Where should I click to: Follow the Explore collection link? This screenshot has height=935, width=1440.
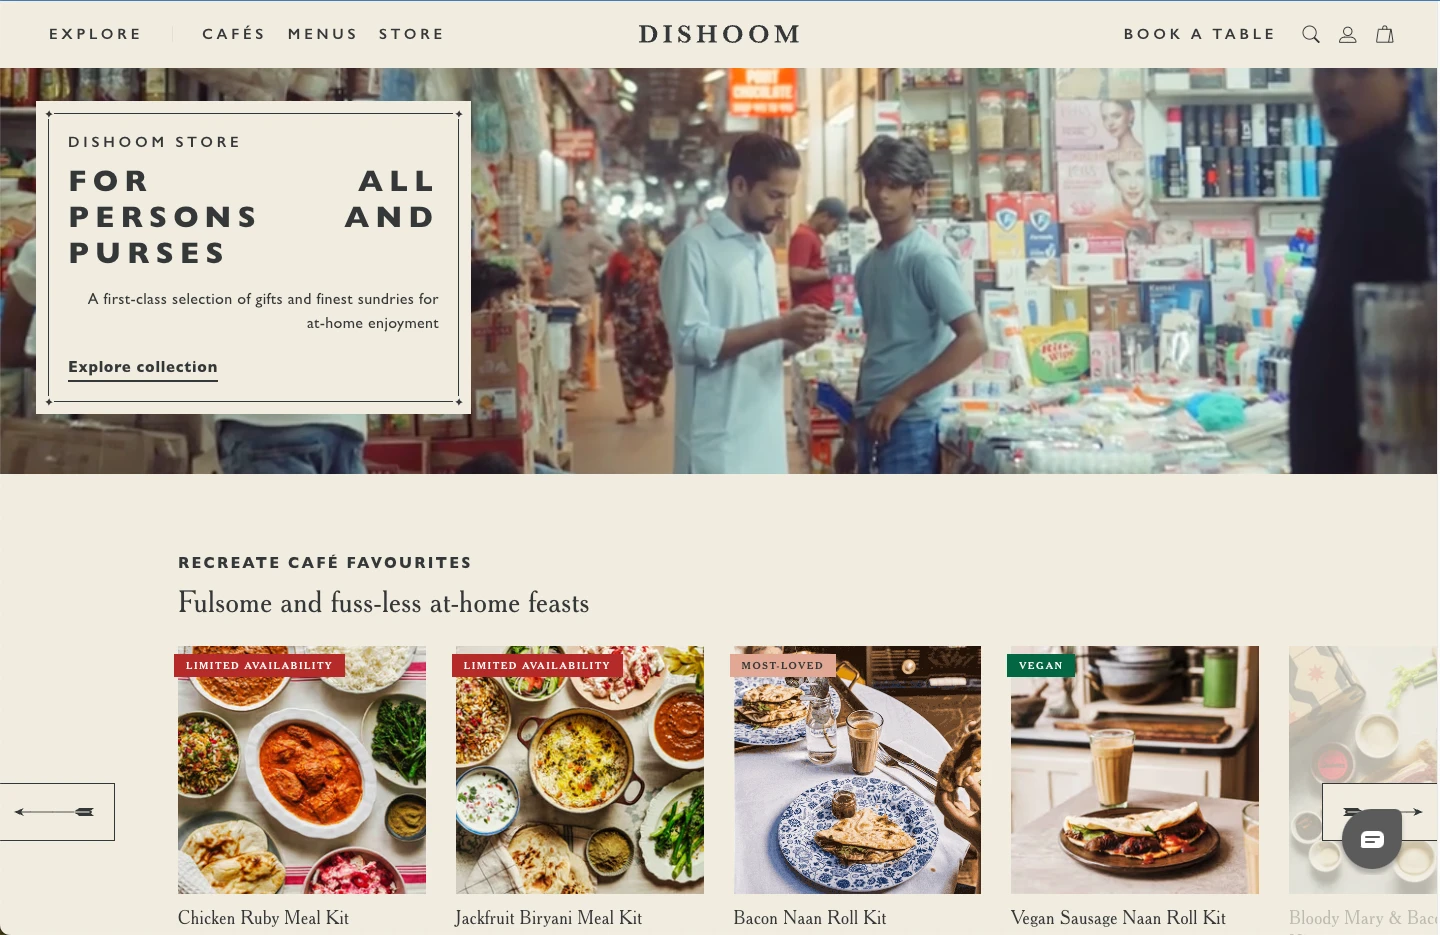tap(143, 367)
